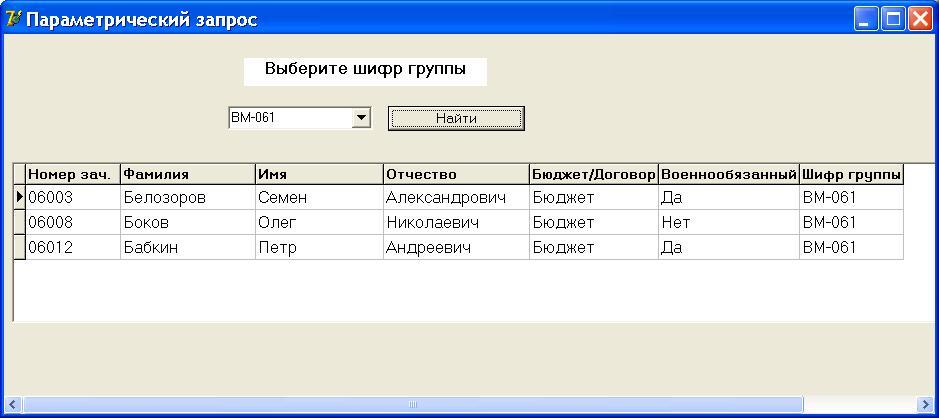Click the name Семен
This screenshot has height=418, width=939.
point(283,197)
